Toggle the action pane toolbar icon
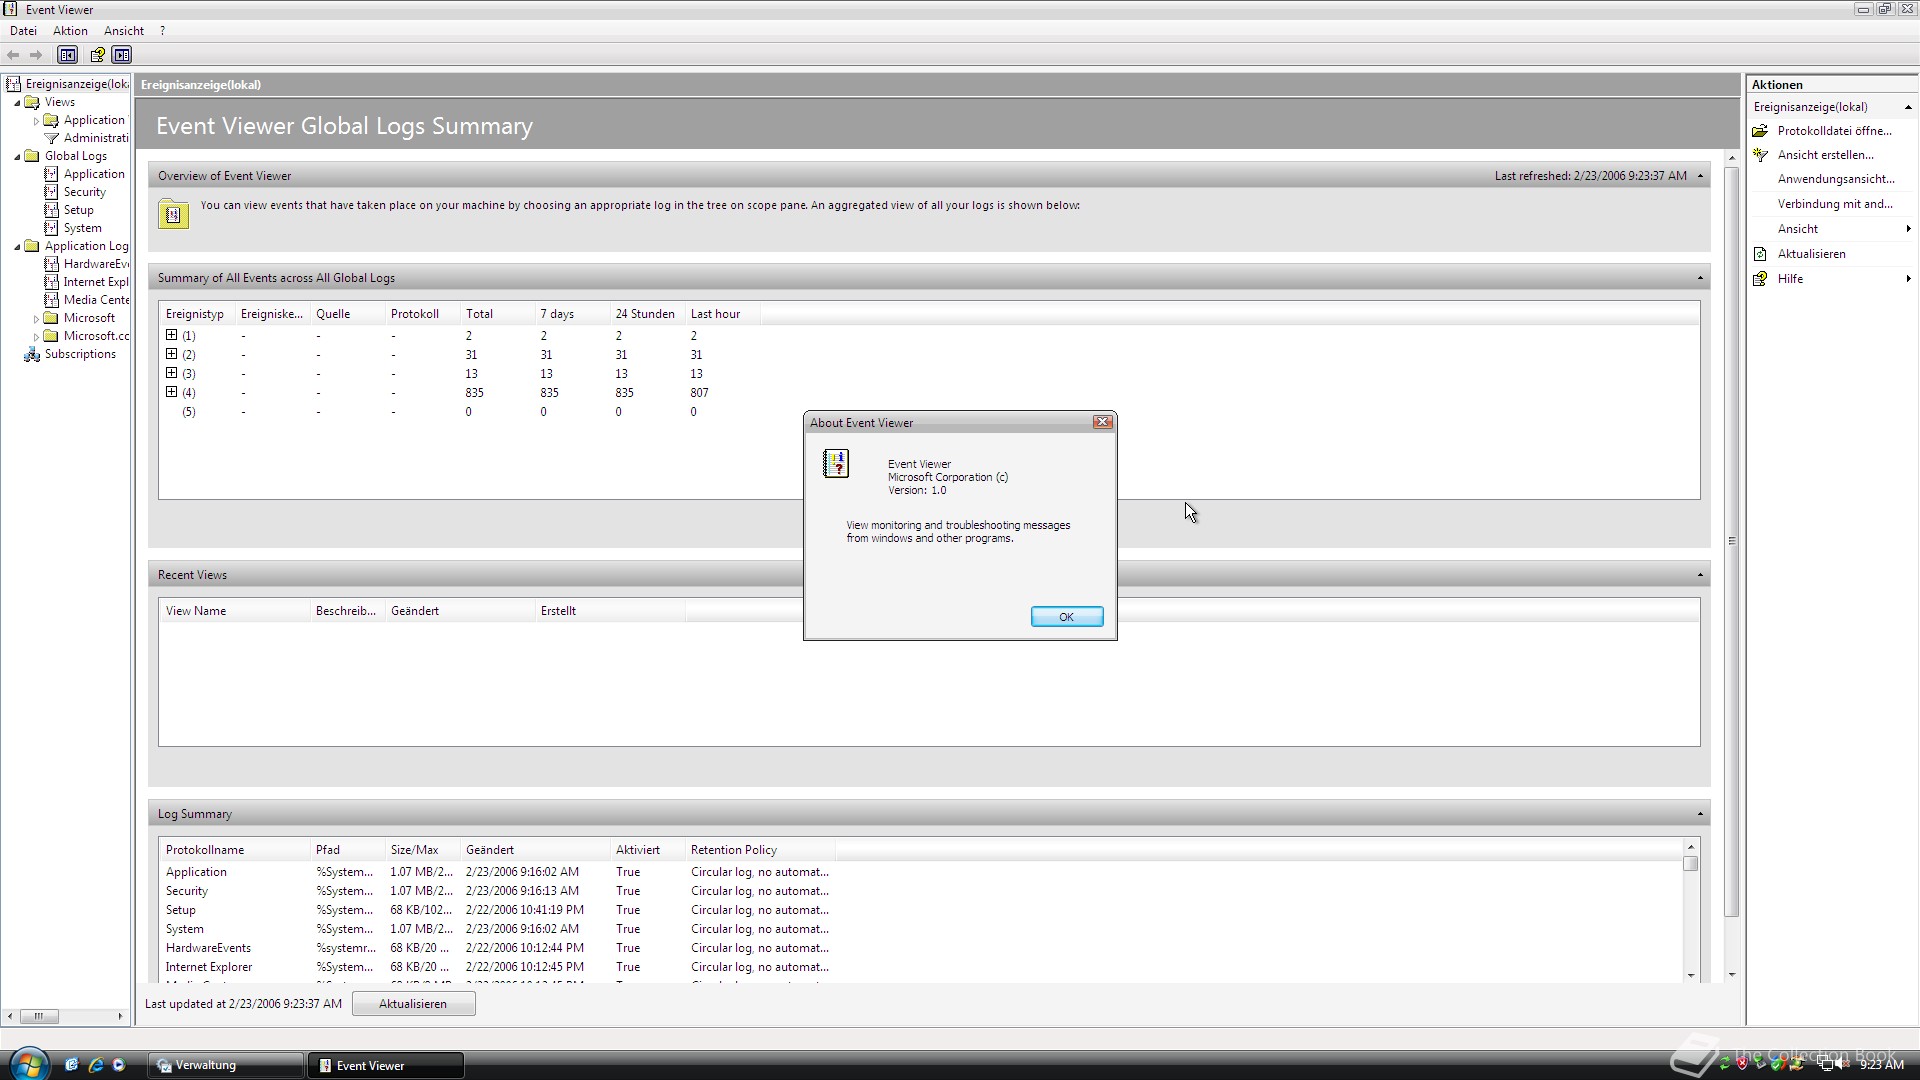1920x1080 pixels. (122, 55)
